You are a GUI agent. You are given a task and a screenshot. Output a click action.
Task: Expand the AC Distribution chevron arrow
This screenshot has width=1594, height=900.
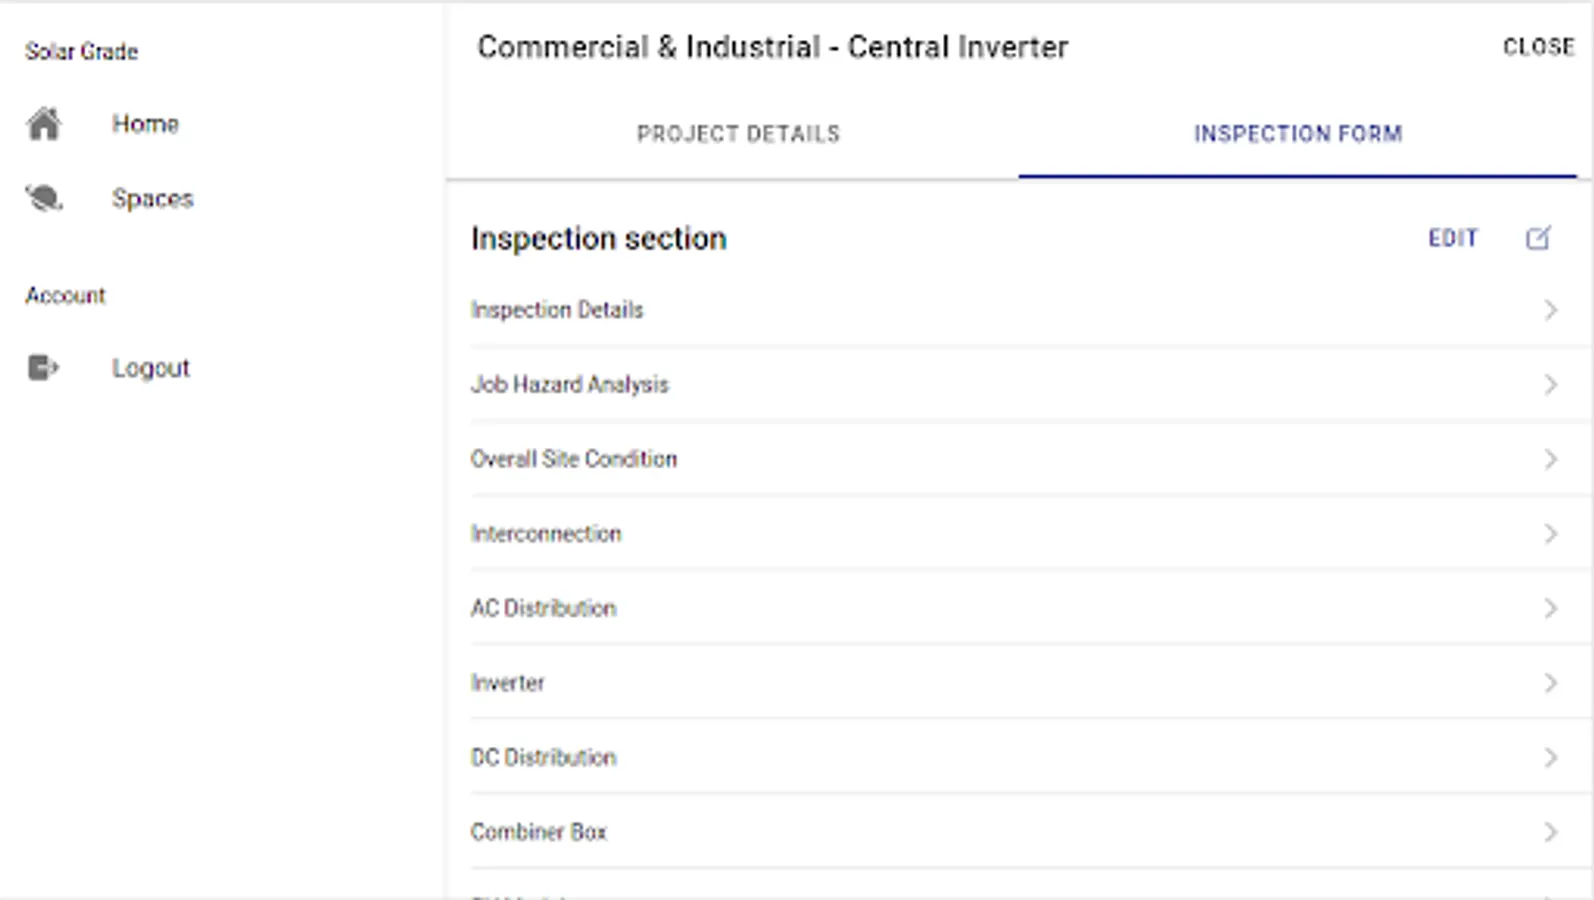1550,608
